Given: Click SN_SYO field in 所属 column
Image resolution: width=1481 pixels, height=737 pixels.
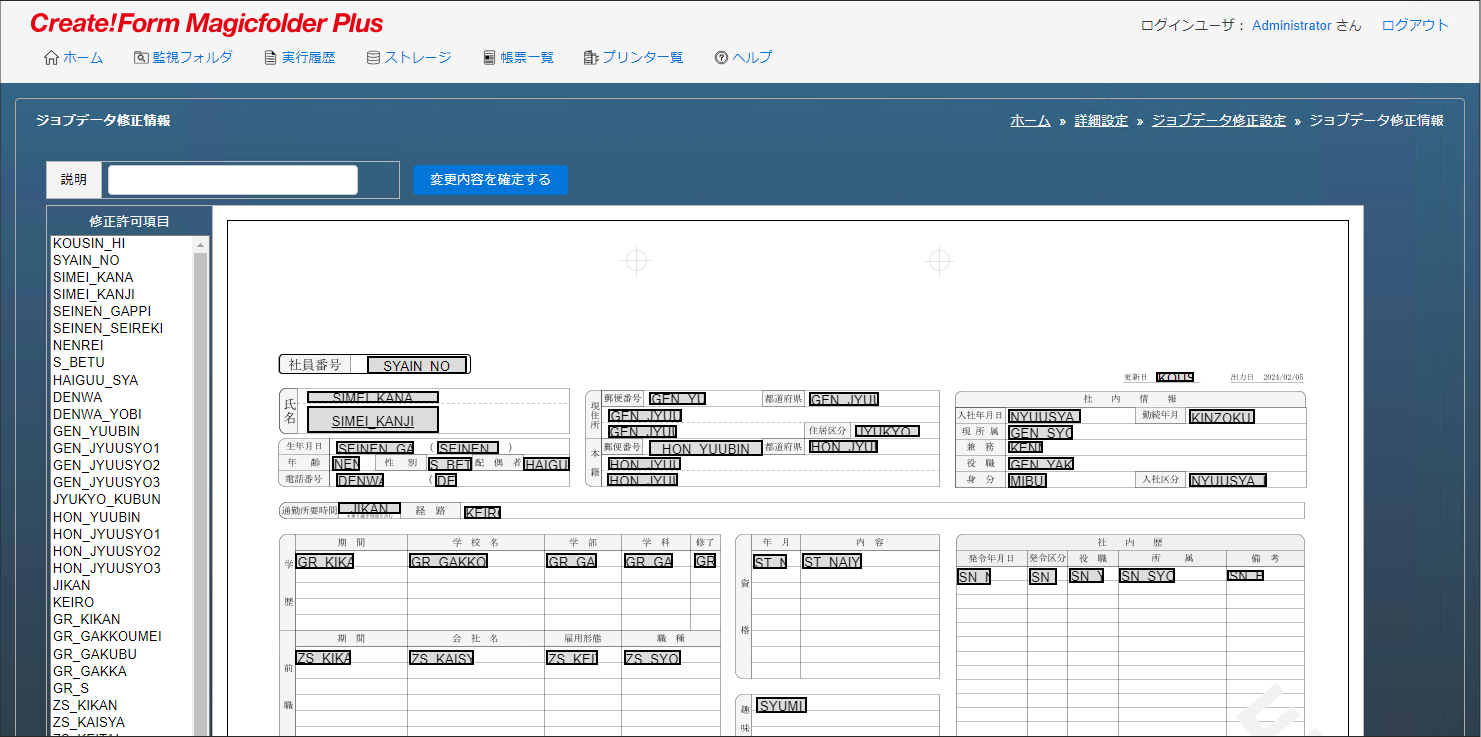Looking at the screenshot, I should click(1146, 576).
